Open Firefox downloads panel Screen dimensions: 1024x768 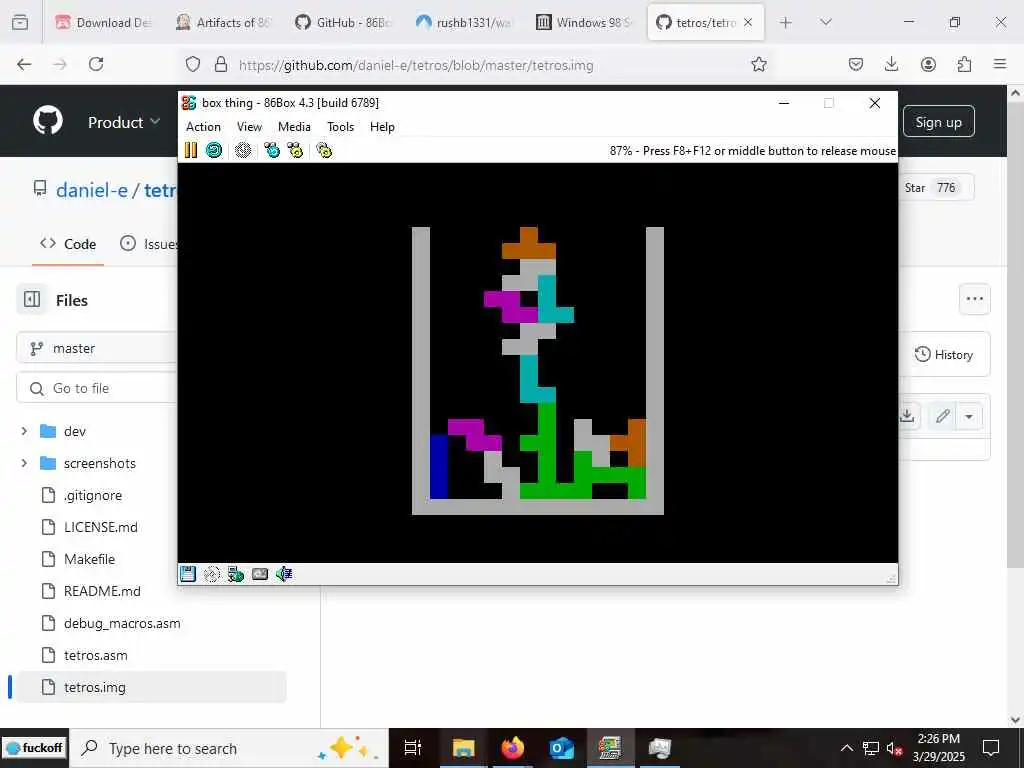point(891,64)
